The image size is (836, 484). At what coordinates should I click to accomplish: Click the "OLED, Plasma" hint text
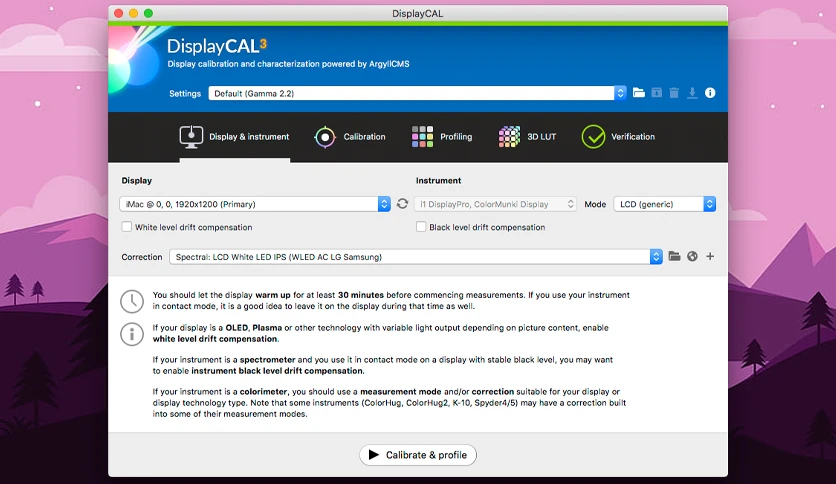(x=254, y=328)
